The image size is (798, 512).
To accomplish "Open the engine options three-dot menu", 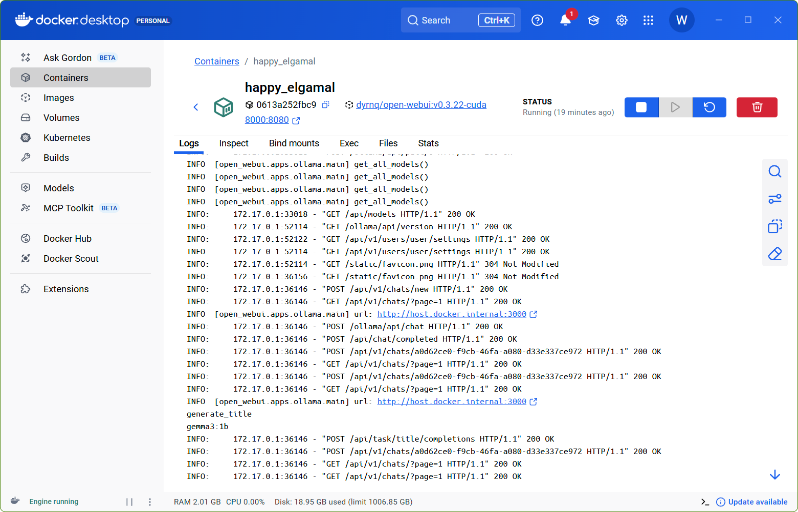I will 148,501.
